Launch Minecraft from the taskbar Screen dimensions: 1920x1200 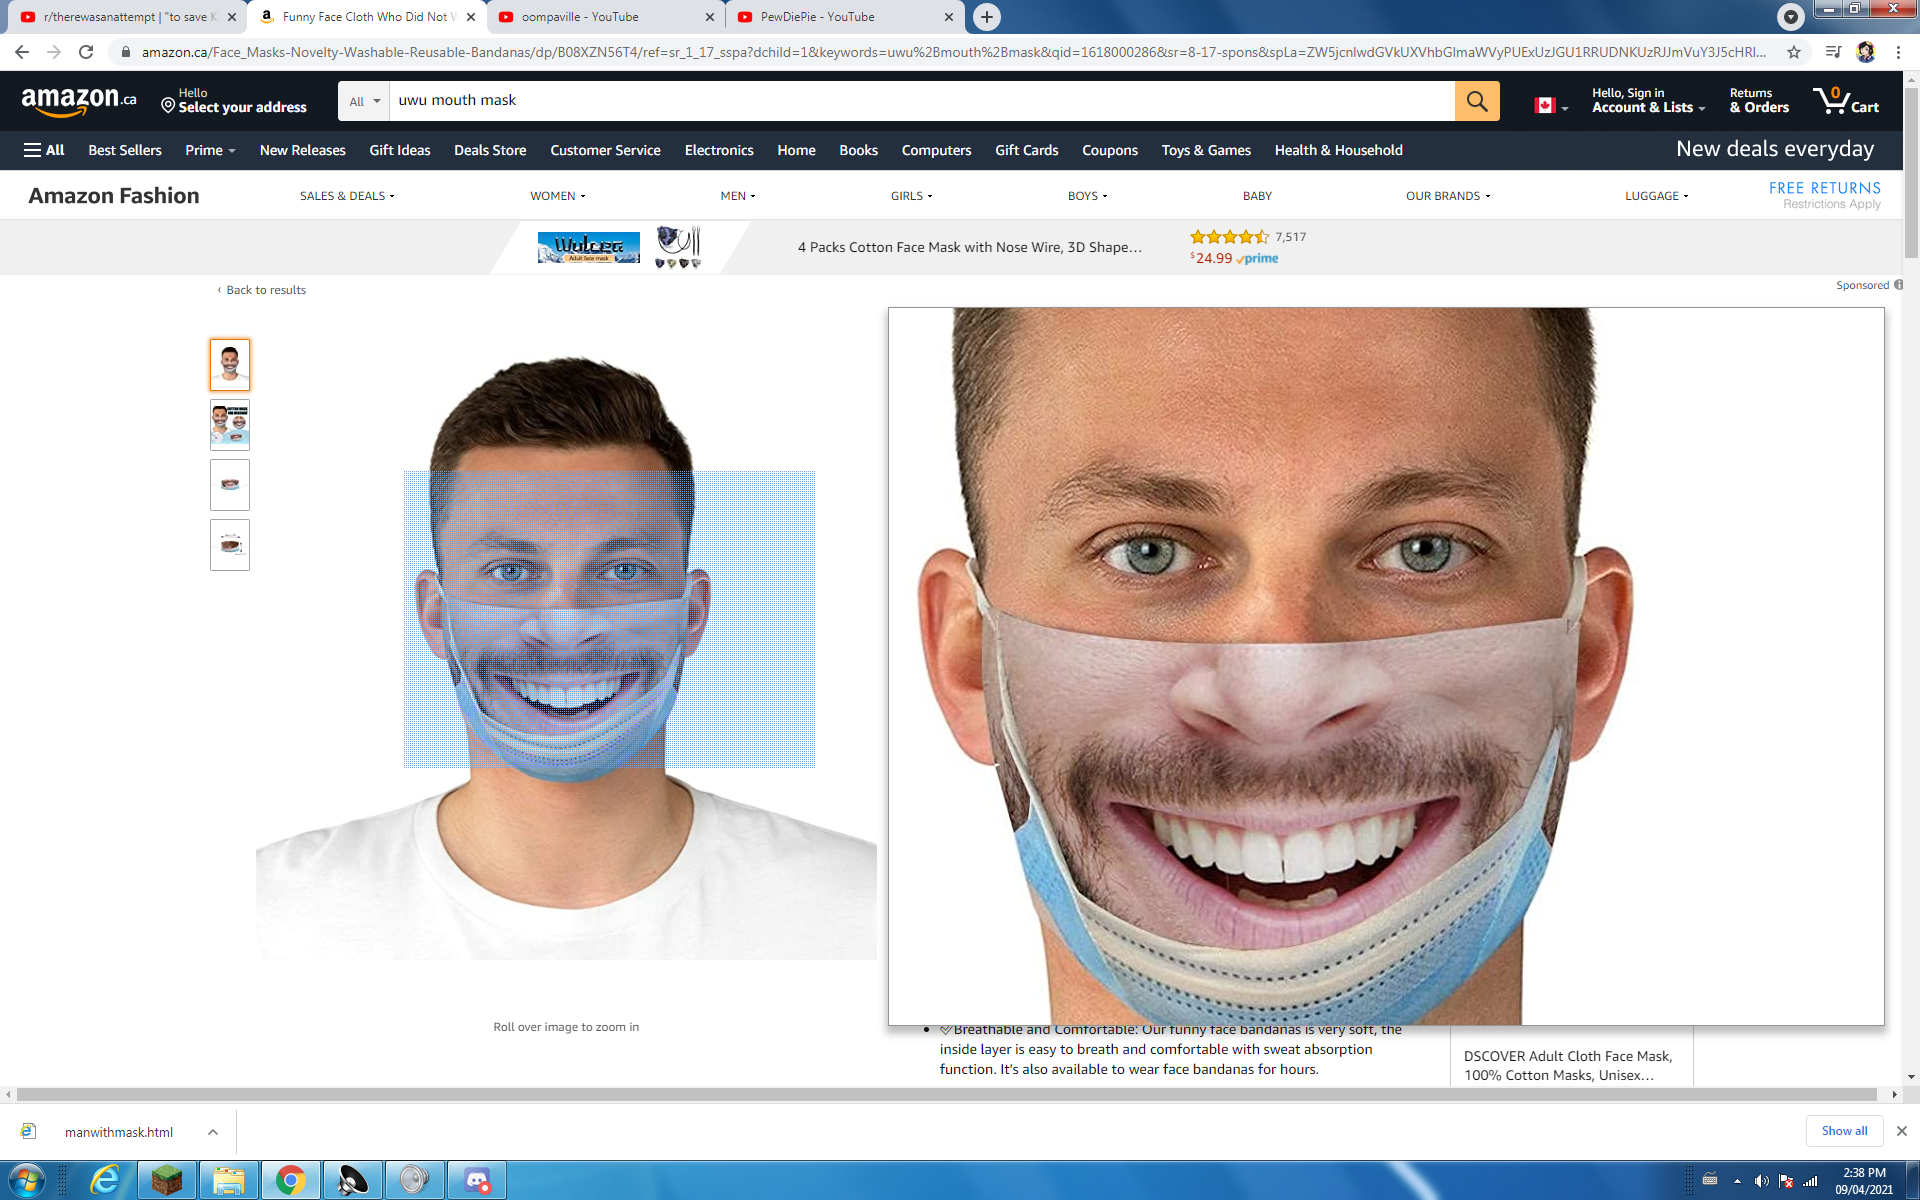pos(166,1180)
